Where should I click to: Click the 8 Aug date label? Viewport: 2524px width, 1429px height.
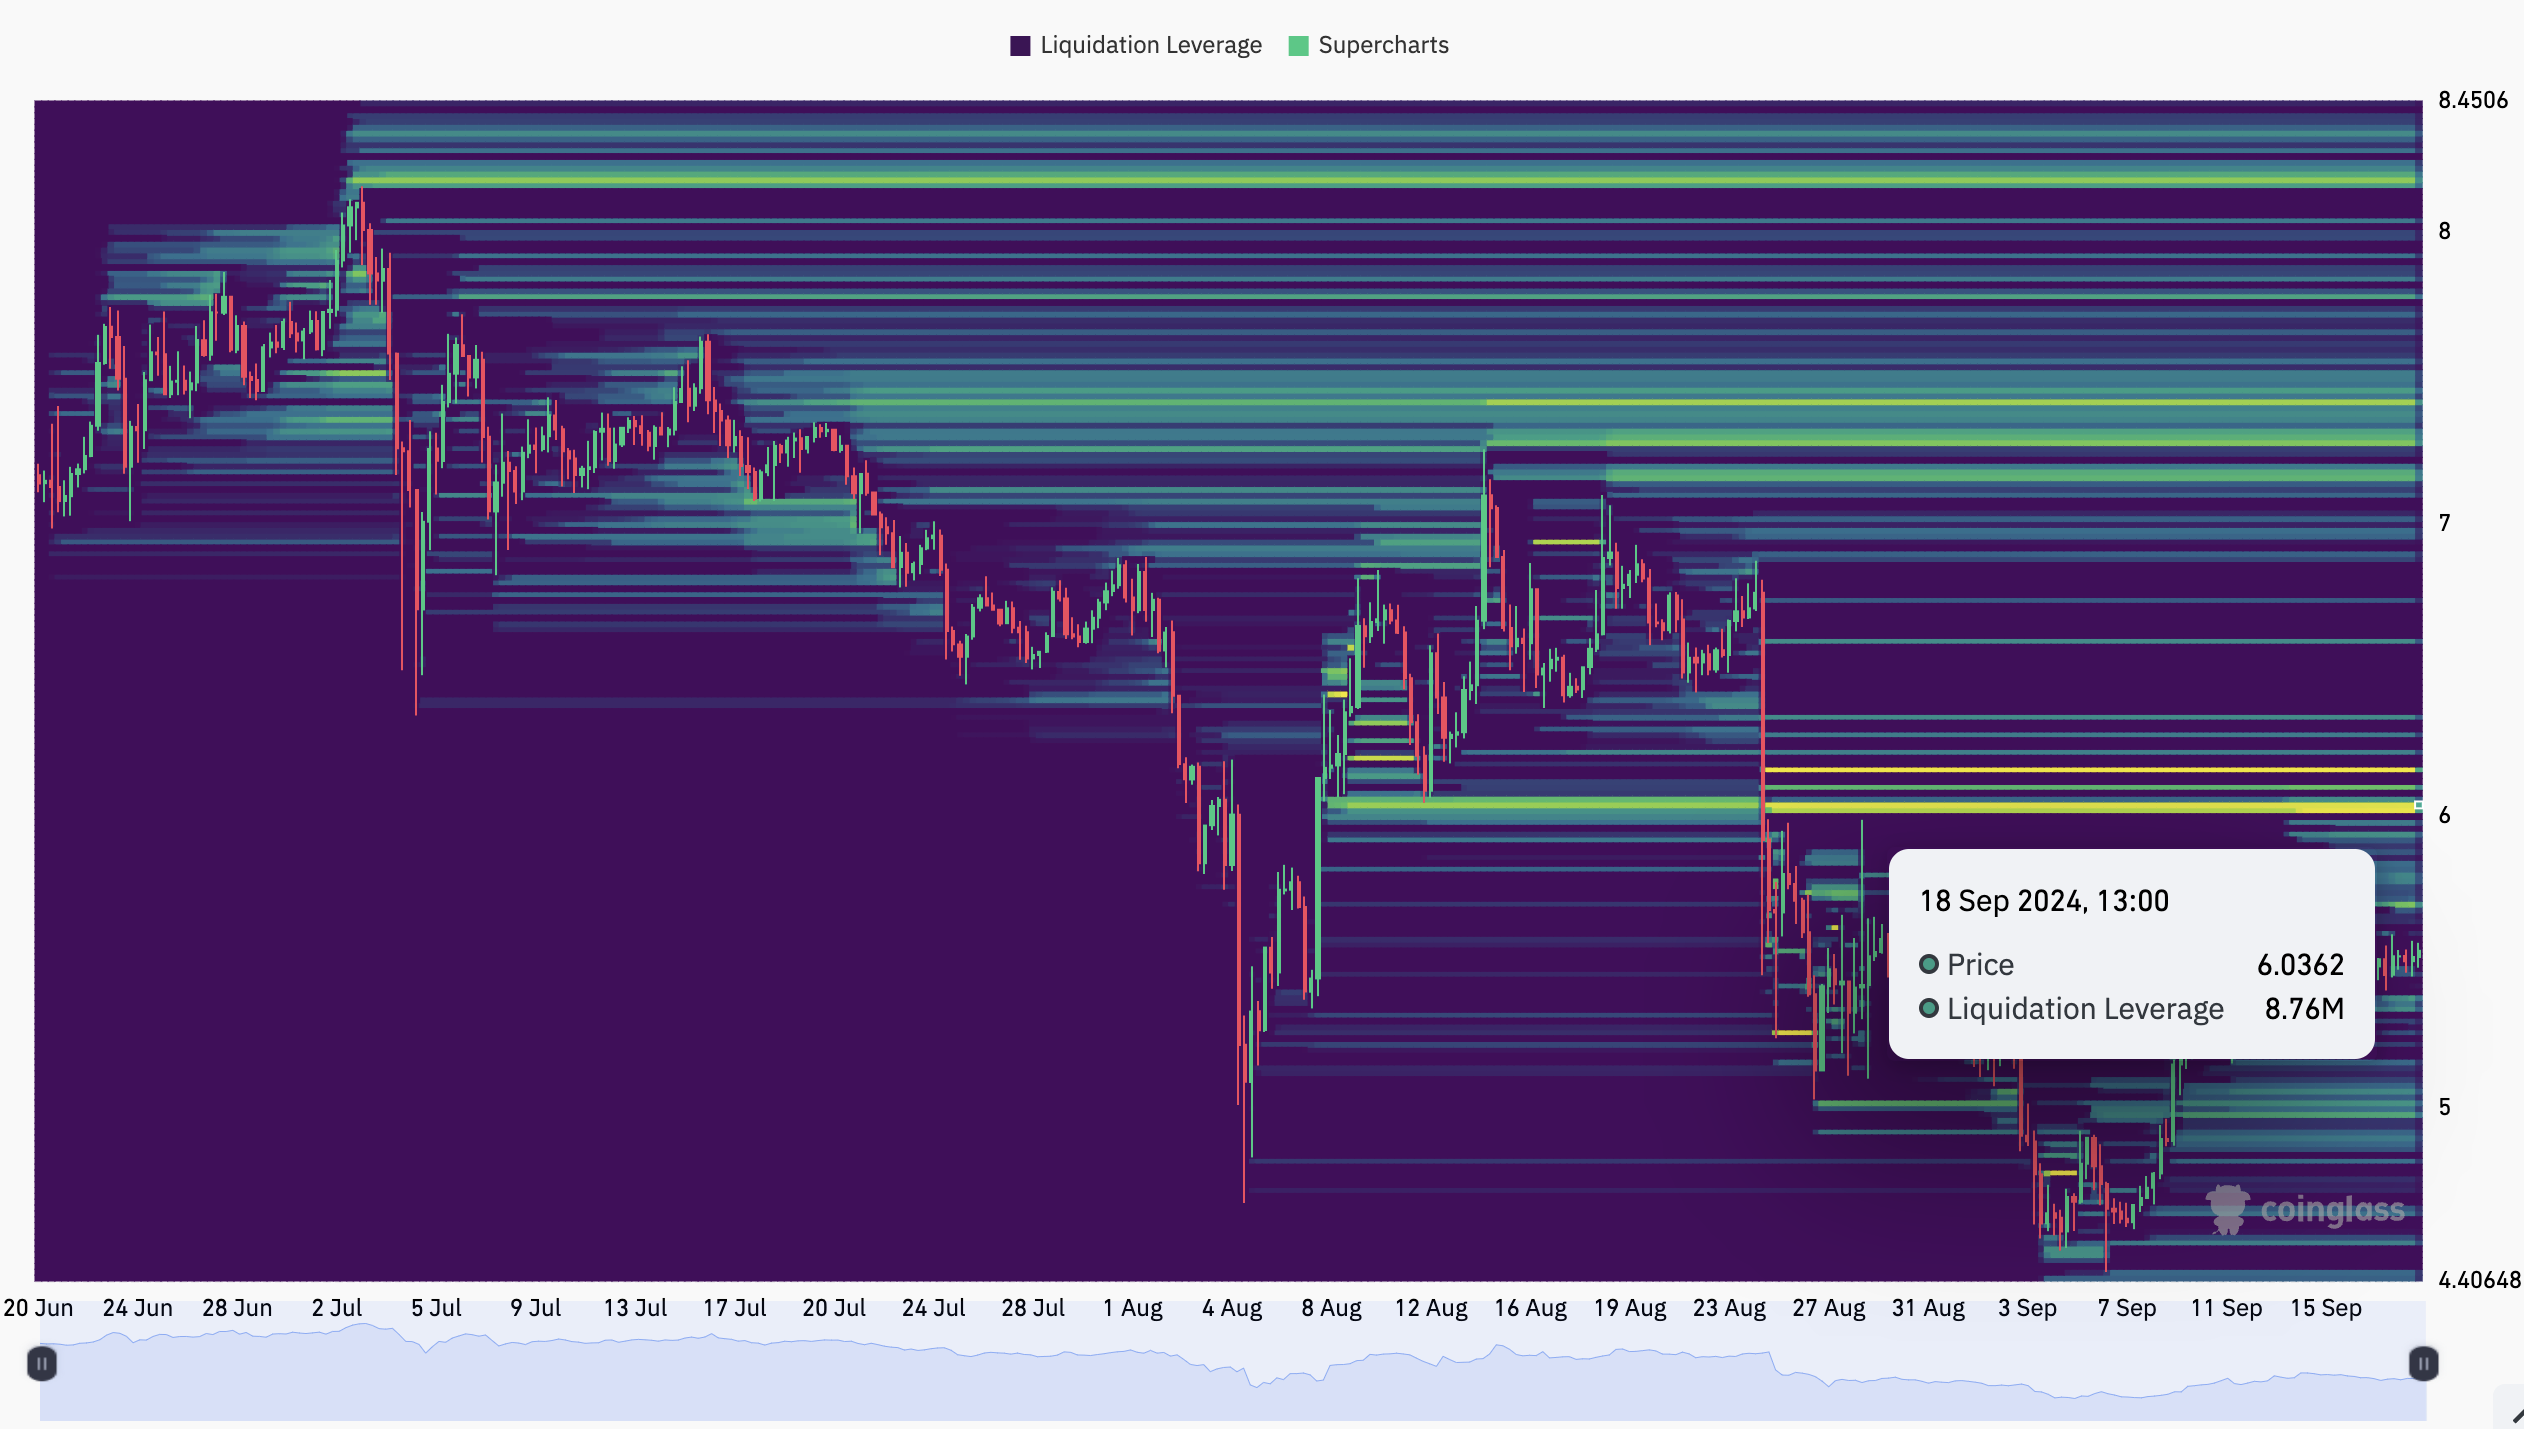coord(1331,1308)
